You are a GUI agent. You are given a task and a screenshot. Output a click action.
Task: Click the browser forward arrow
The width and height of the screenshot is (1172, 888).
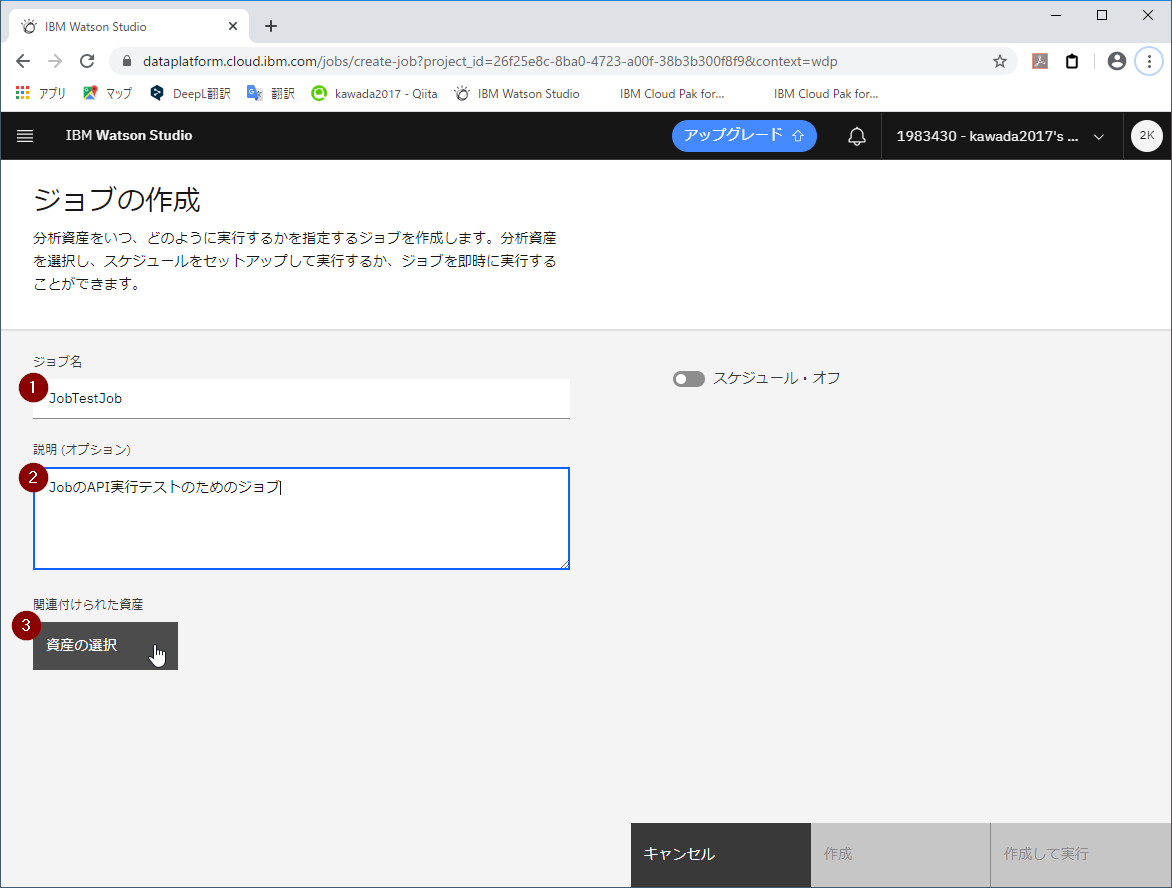(55, 61)
